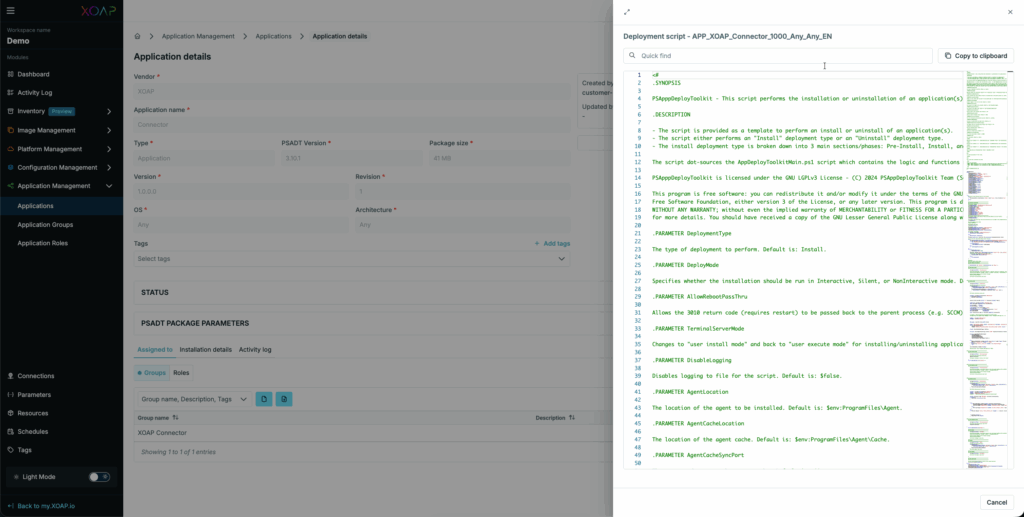The height and width of the screenshot is (517, 1024).
Task: Toggle the Light Mode switch
Action: 99,477
